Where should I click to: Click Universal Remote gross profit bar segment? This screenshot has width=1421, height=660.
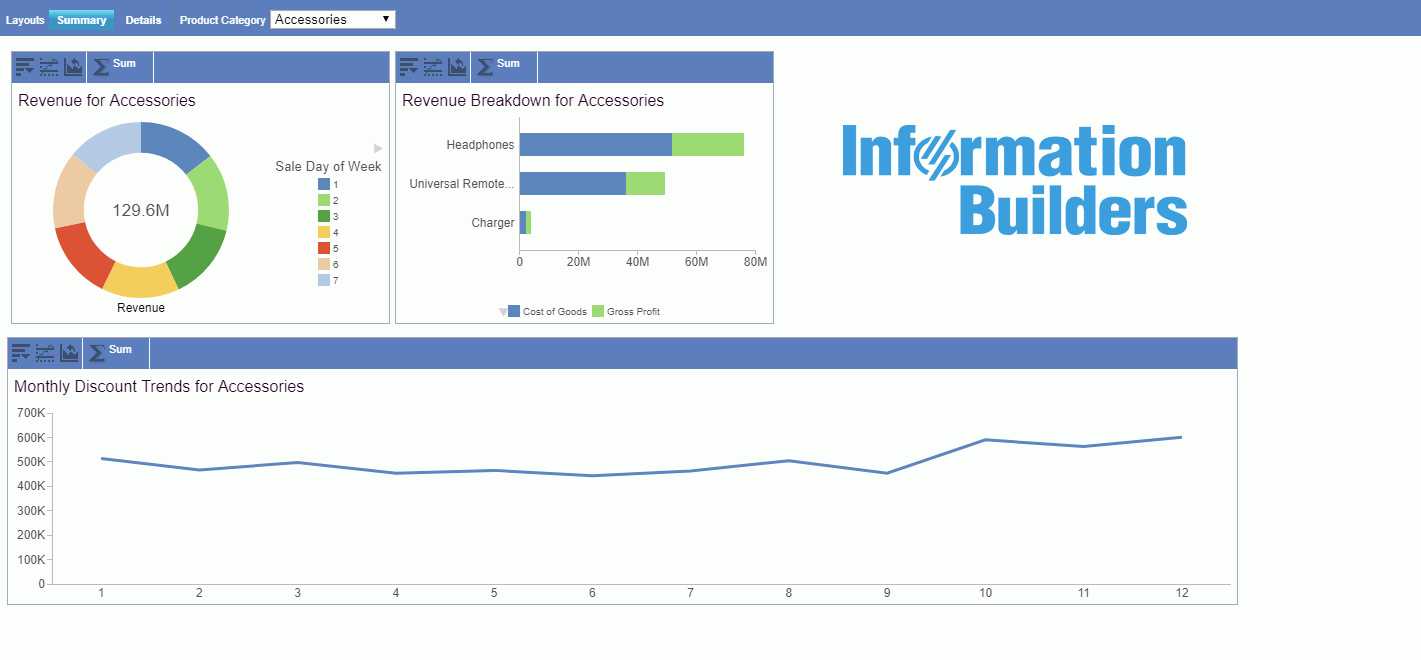point(645,184)
